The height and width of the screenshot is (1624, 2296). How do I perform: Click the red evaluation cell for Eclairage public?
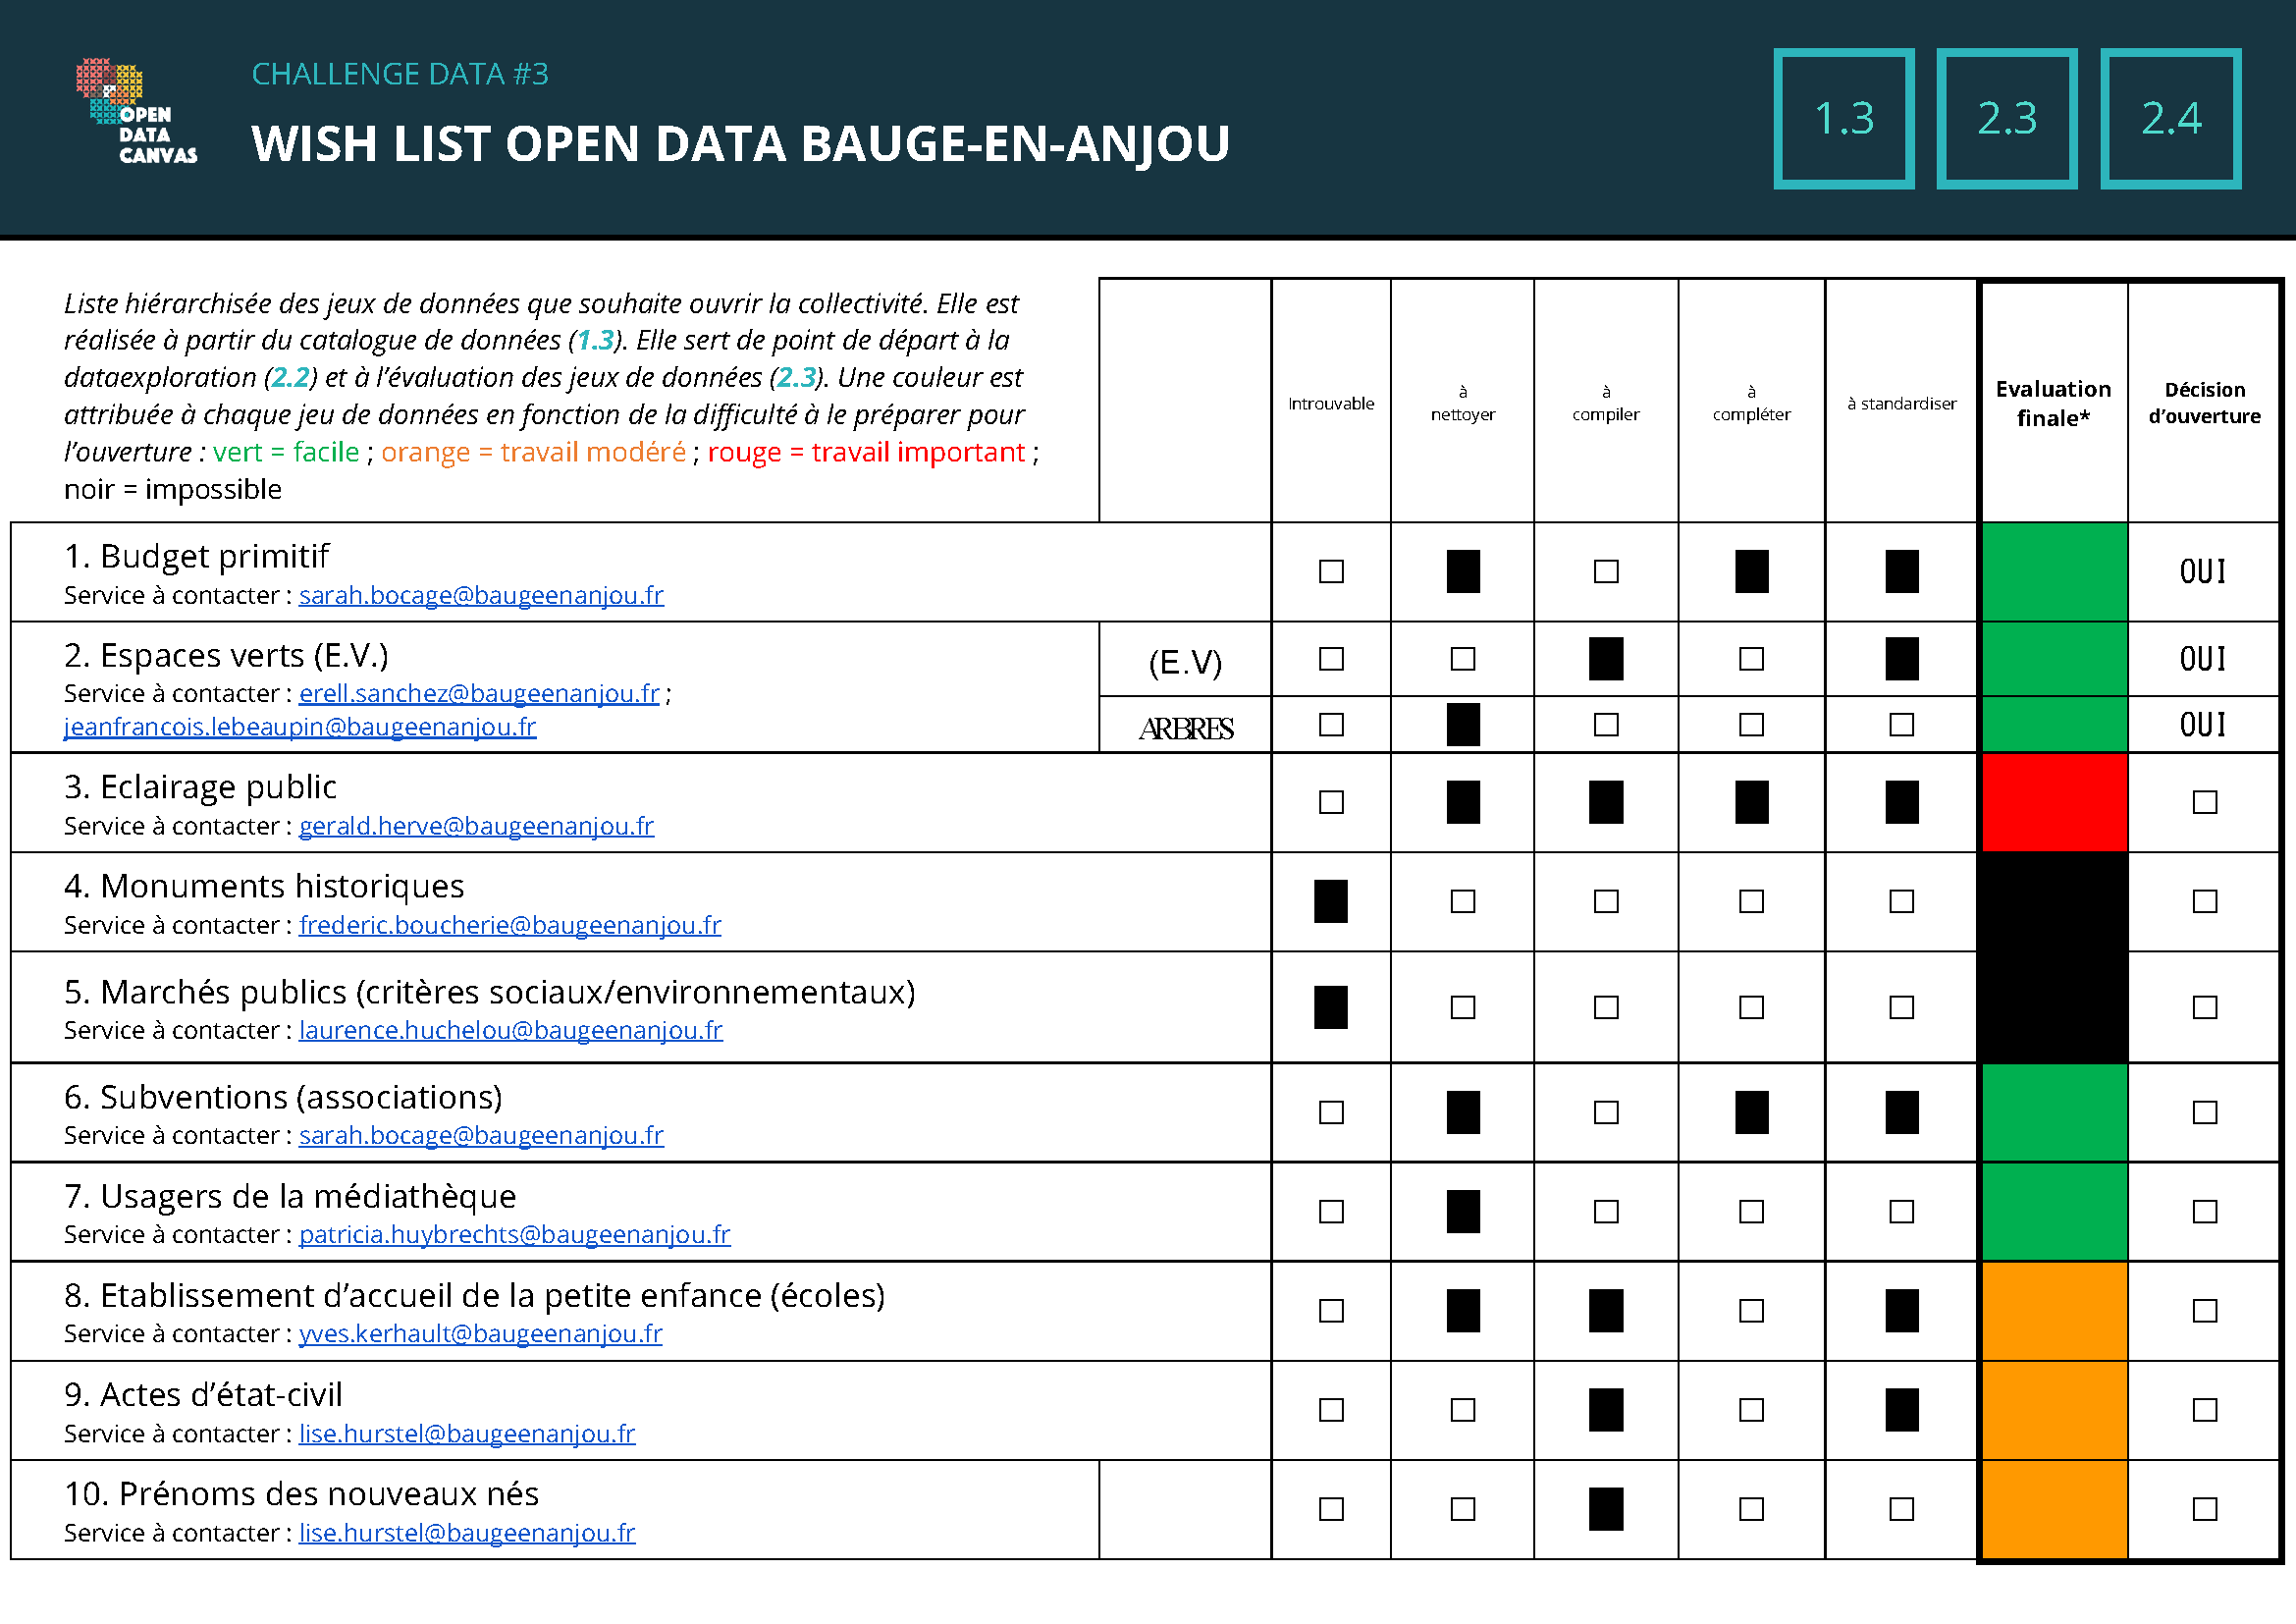click(2053, 803)
